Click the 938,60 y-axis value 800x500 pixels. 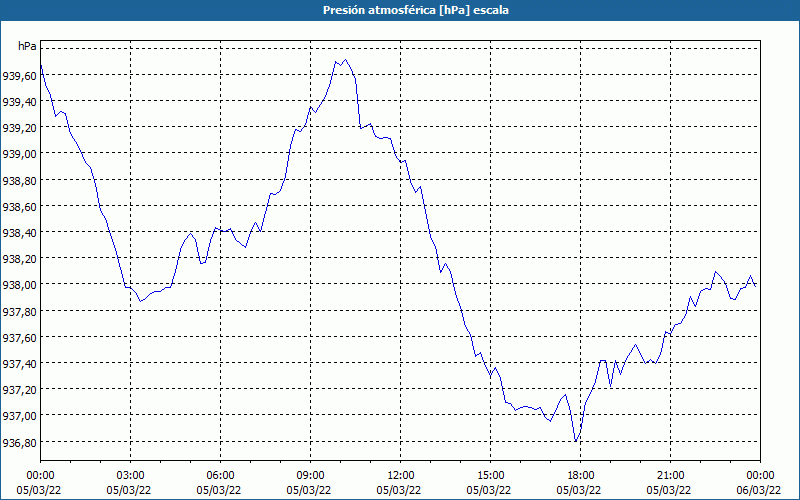click(x=19, y=206)
